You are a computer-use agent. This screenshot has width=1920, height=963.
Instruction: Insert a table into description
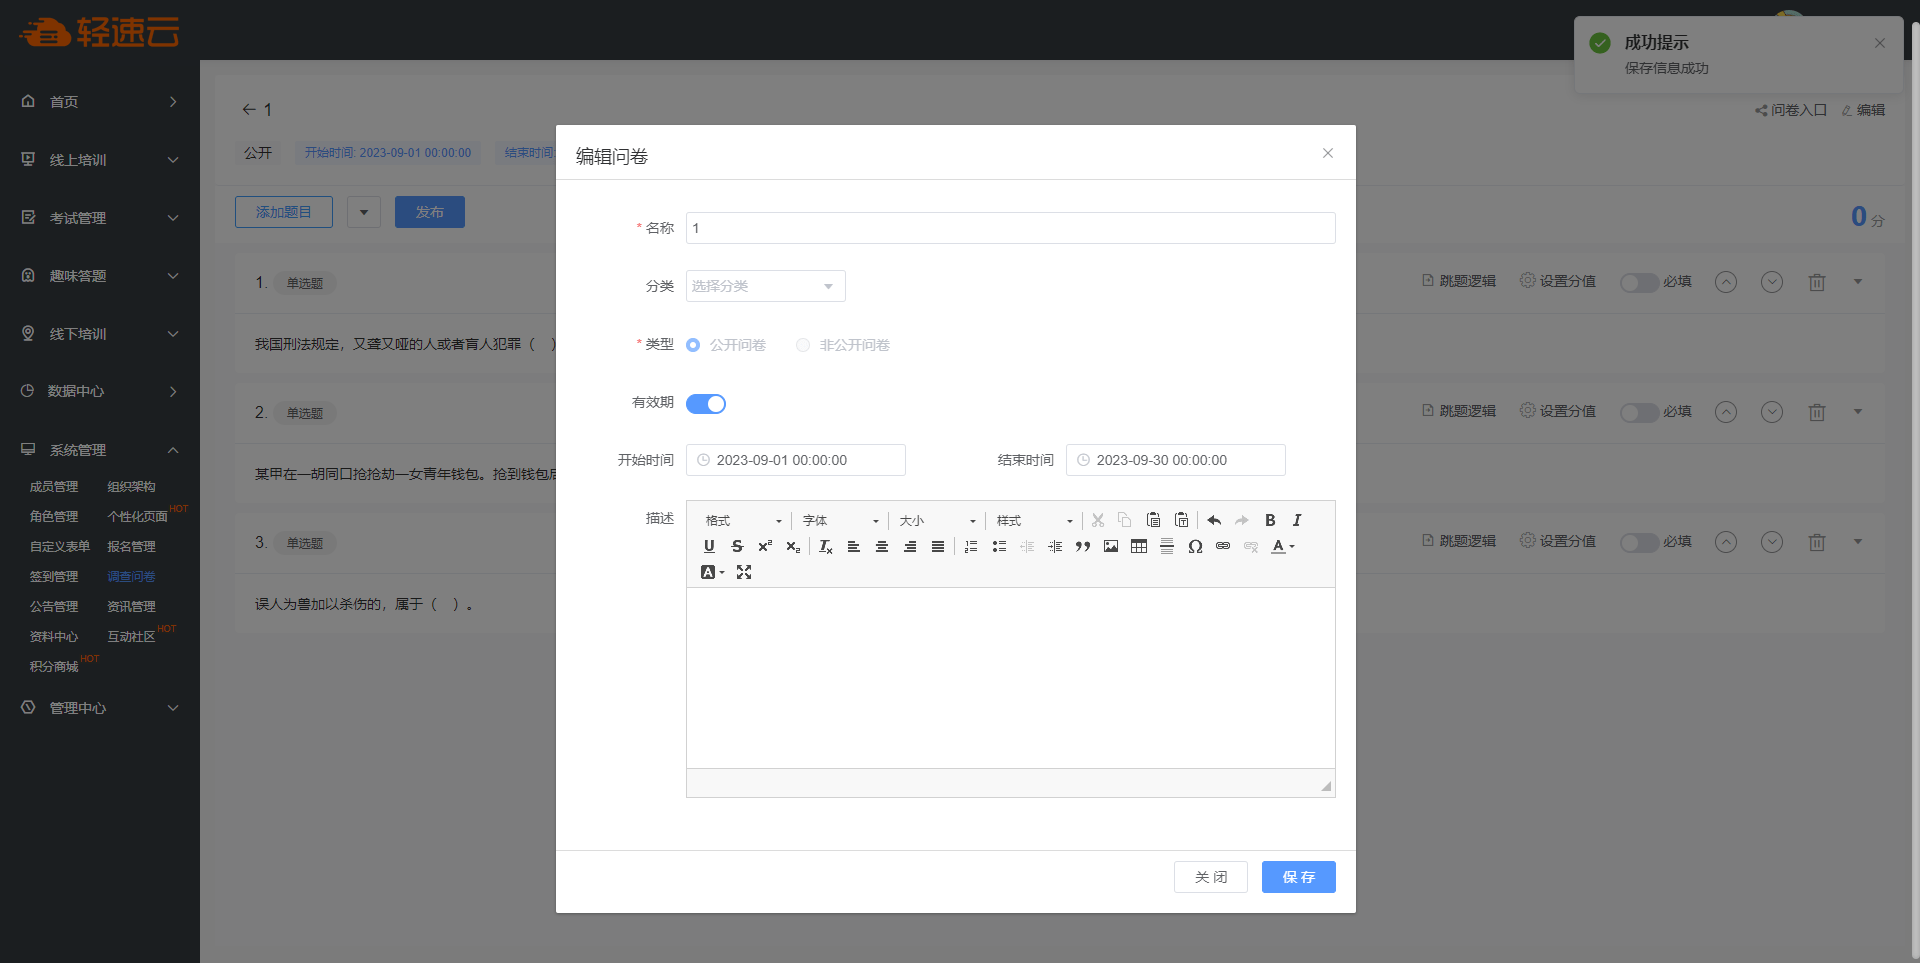(1139, 546)
